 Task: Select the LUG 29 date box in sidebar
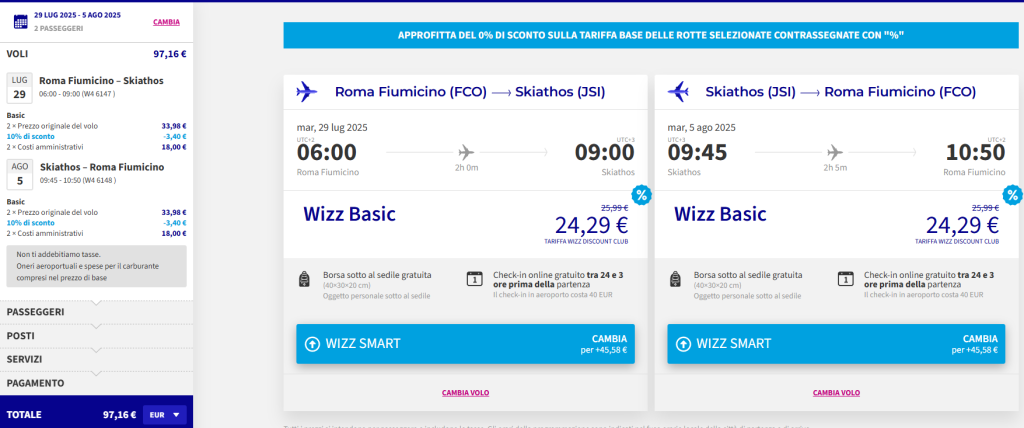click(x=20, y=88)
